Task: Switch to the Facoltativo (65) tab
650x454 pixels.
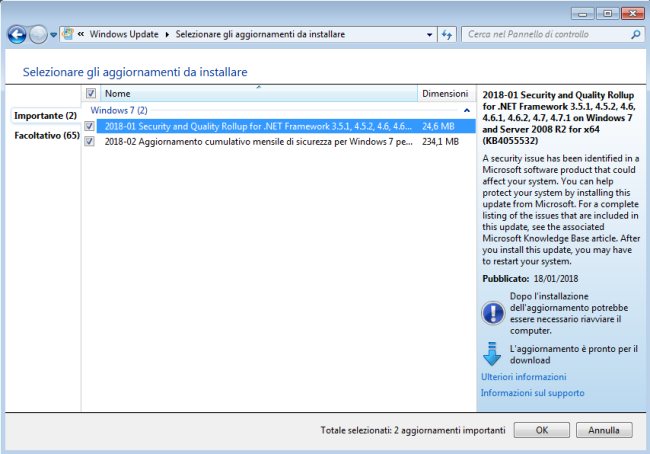Action: click(x=47, y=136)
